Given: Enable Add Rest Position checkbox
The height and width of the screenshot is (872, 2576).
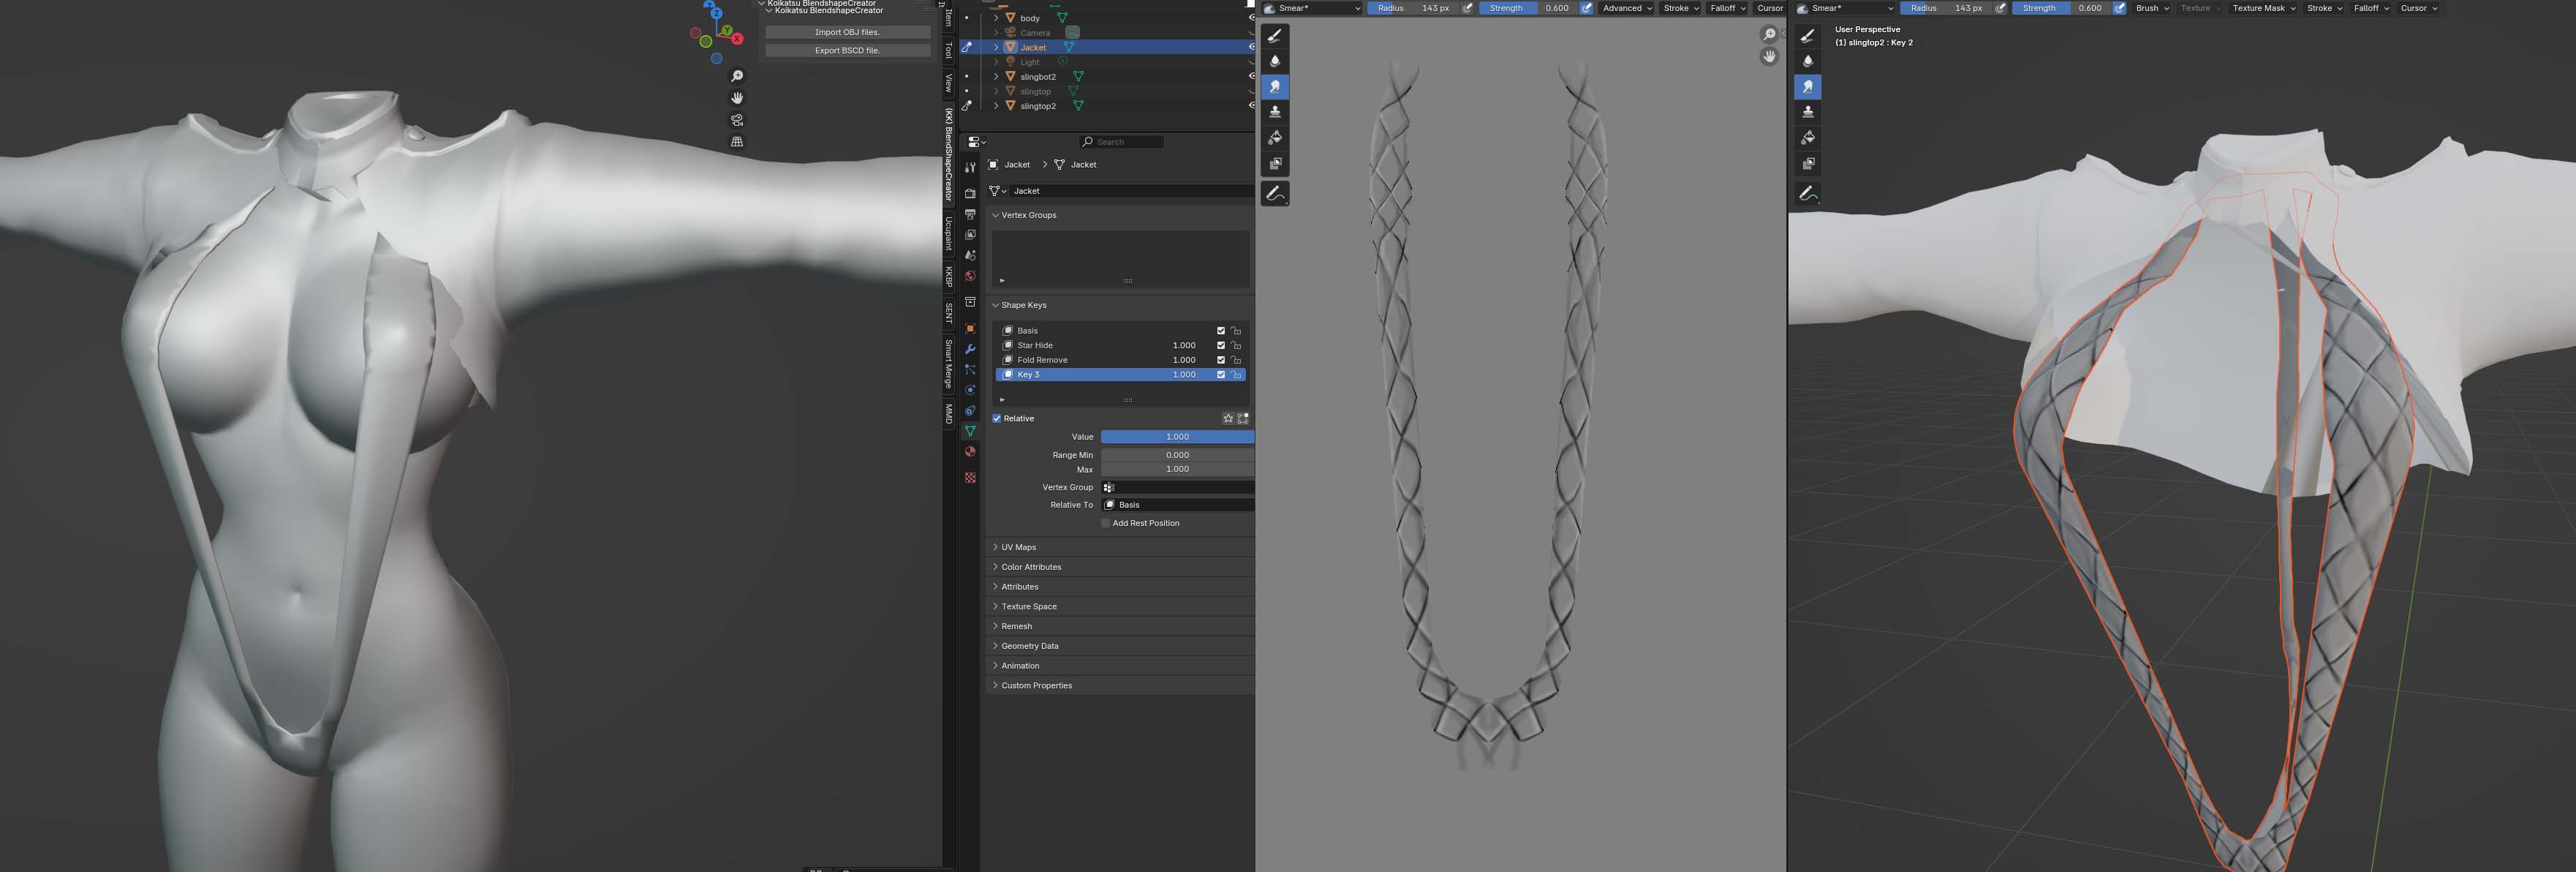Looking at the screenshot, I should [x=1105, y=523].
